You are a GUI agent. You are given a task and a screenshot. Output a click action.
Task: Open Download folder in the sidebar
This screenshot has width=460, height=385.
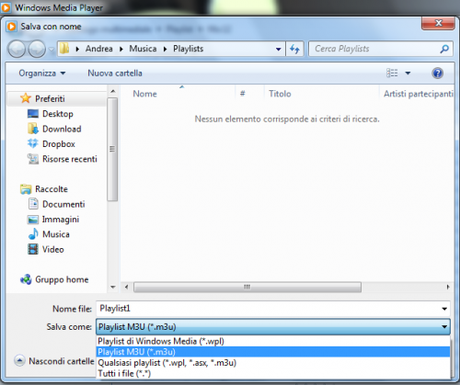tap(62, 129)
